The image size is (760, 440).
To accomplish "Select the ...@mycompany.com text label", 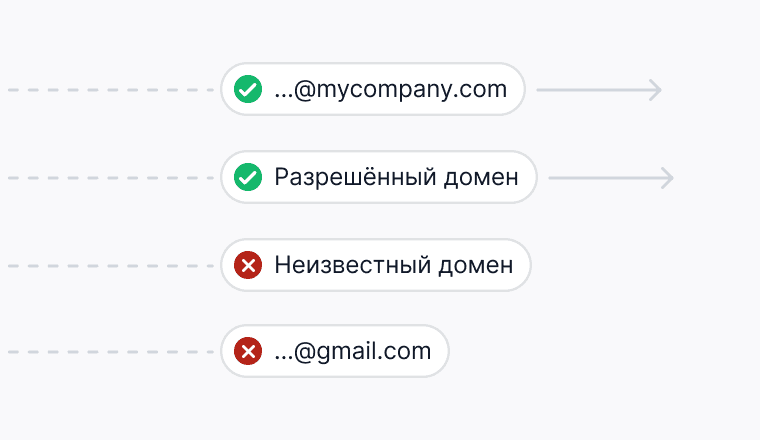I will tap(391, 90).
